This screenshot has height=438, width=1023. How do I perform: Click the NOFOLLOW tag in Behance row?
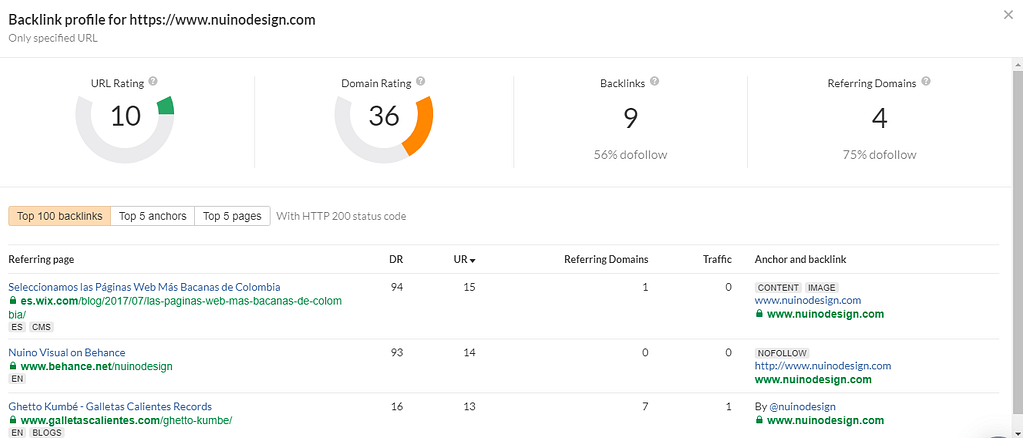point(782,352)
